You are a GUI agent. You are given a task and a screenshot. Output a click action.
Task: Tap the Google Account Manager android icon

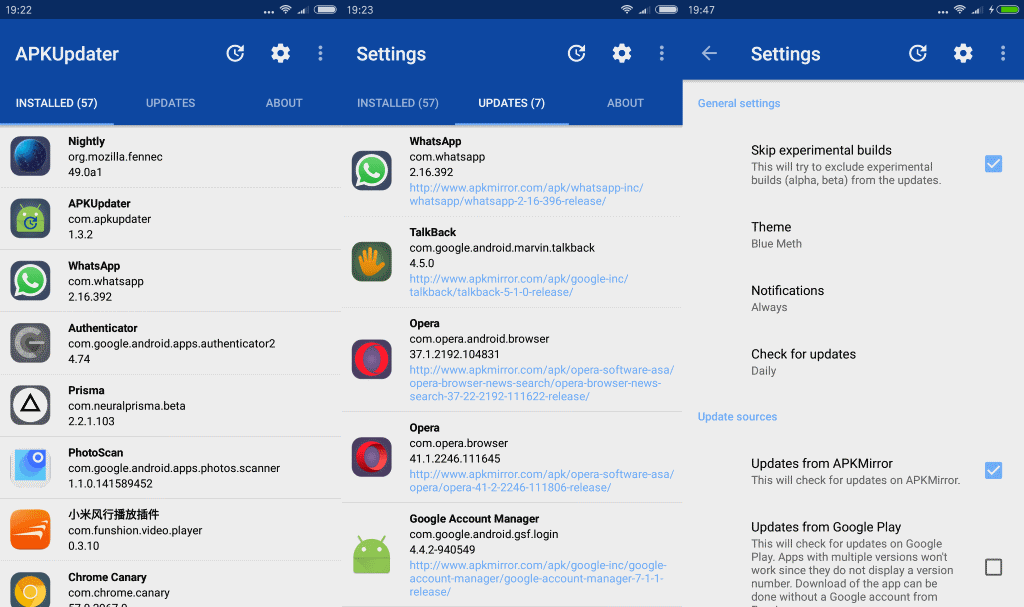point(371,554)
